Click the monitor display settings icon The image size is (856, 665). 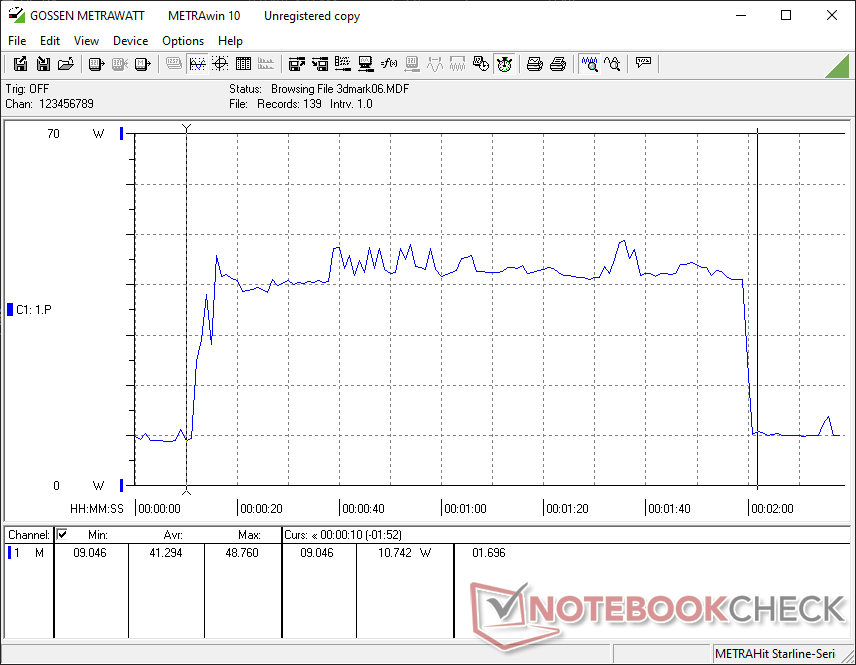(x=366, y=64)
